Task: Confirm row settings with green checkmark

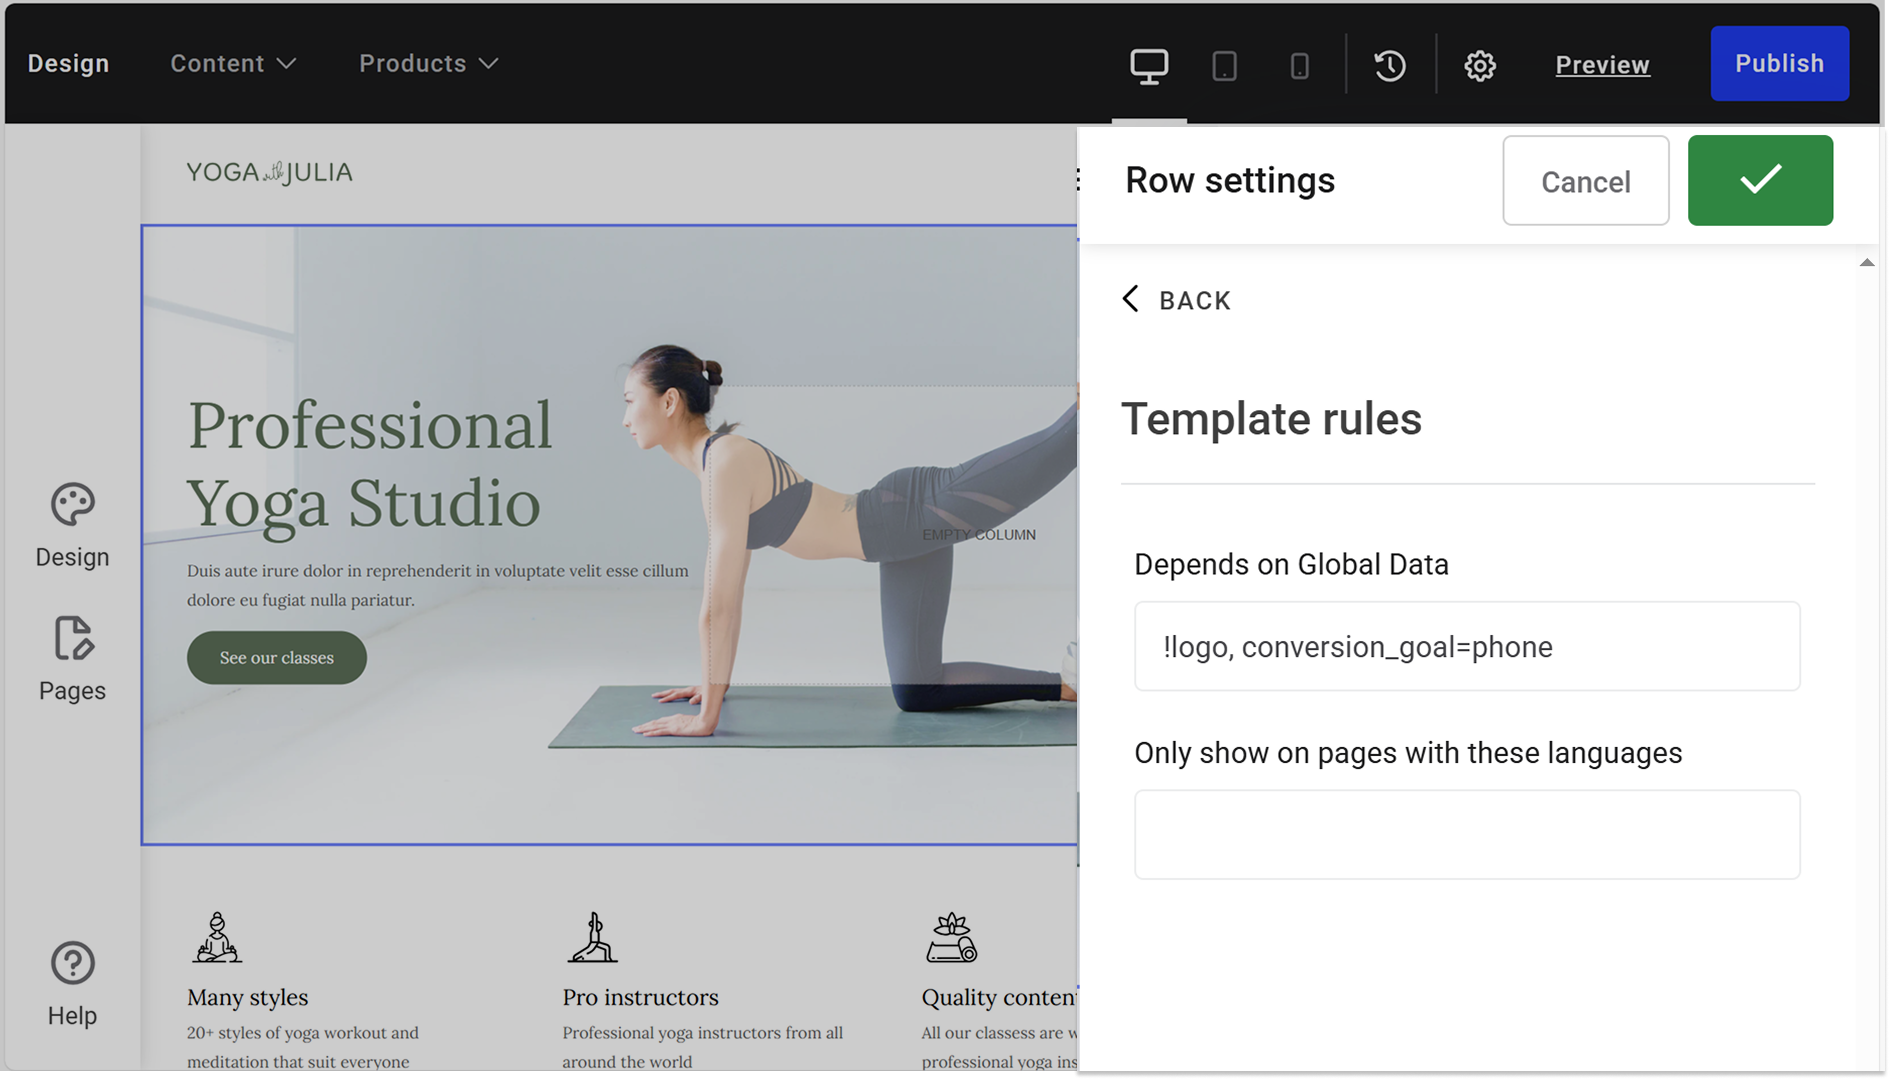Action: point(1759,180)
